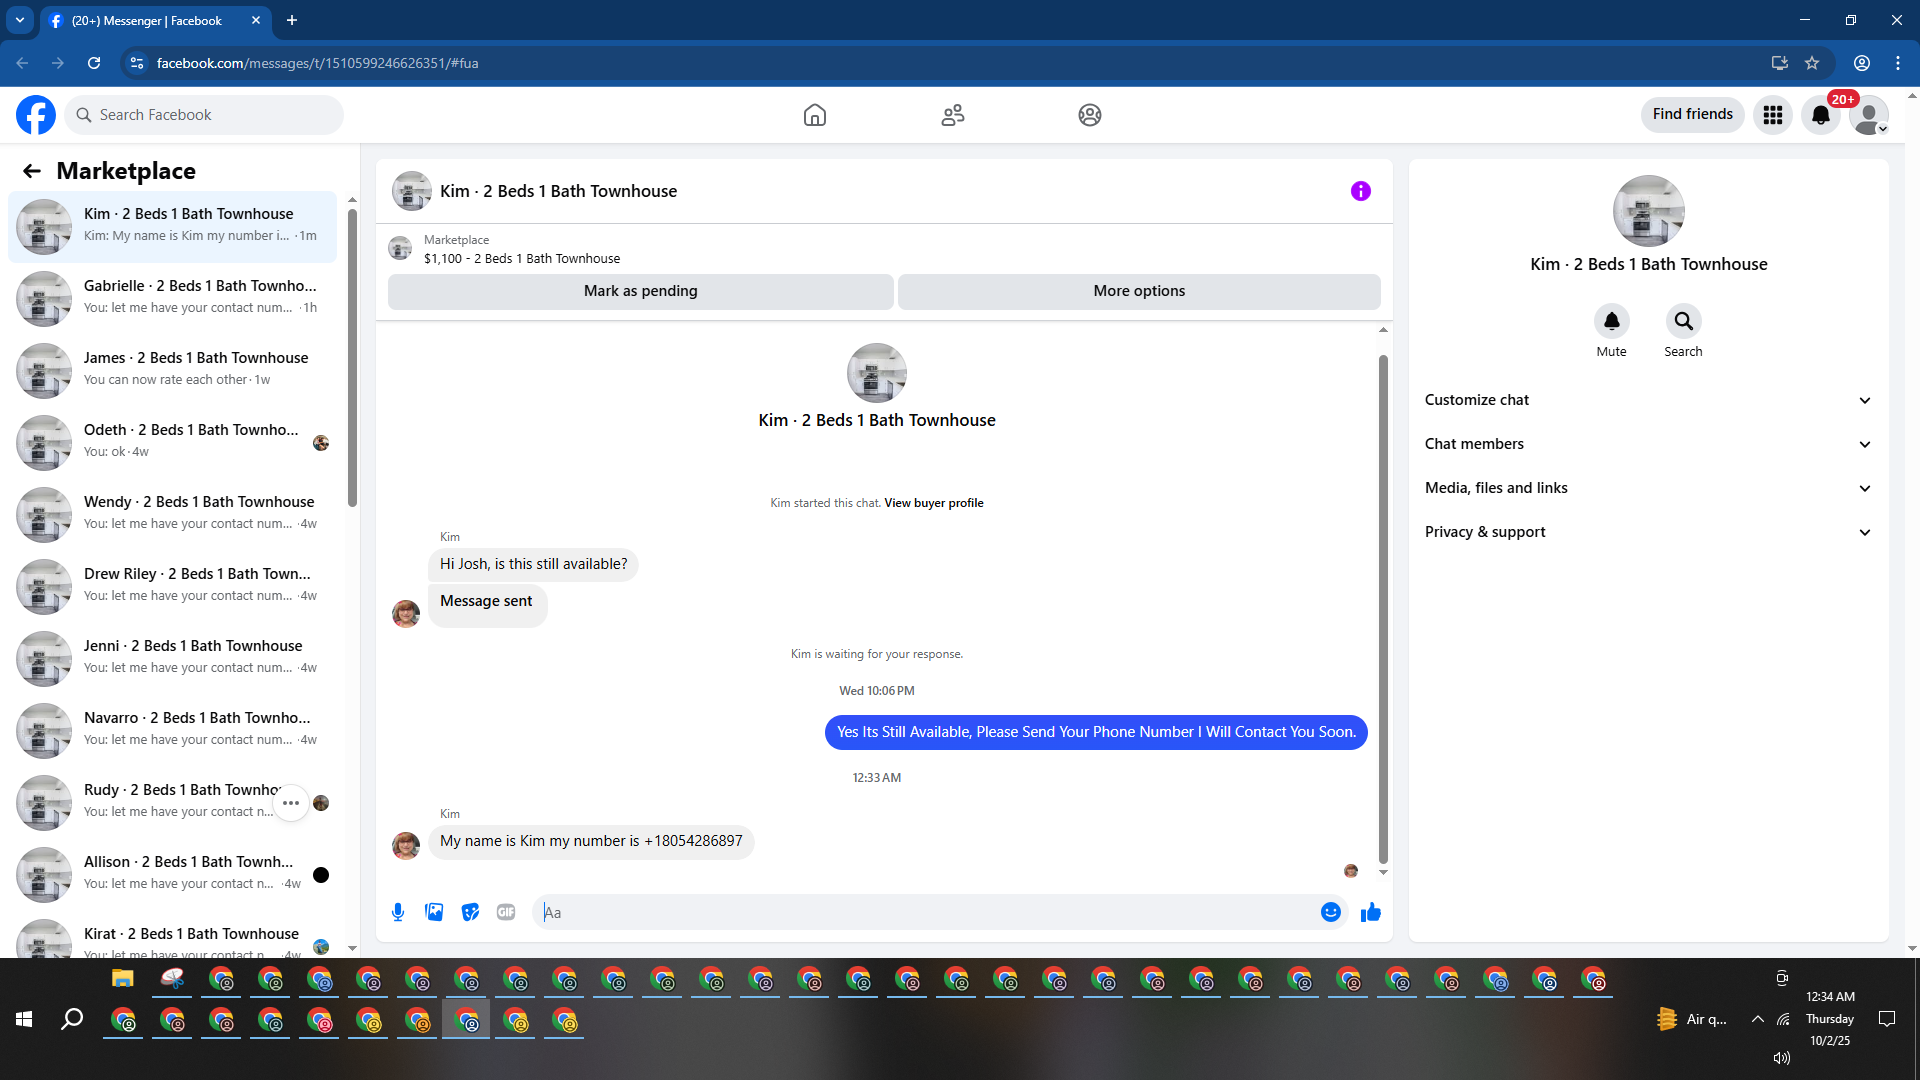Attach a photo using the image icon
This screenshot has width=1920, height=1080.
tap(434, 912)
